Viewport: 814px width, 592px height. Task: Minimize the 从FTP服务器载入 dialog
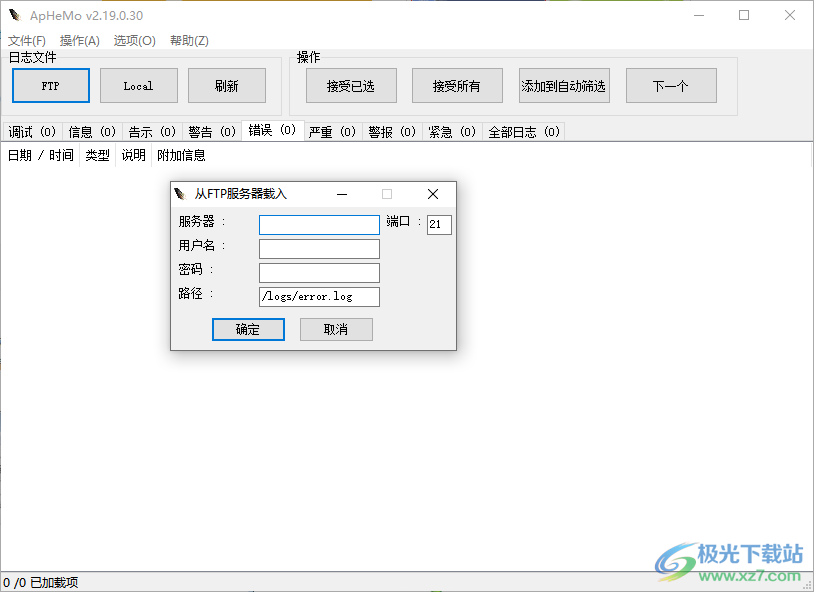[x=342, y=194]
